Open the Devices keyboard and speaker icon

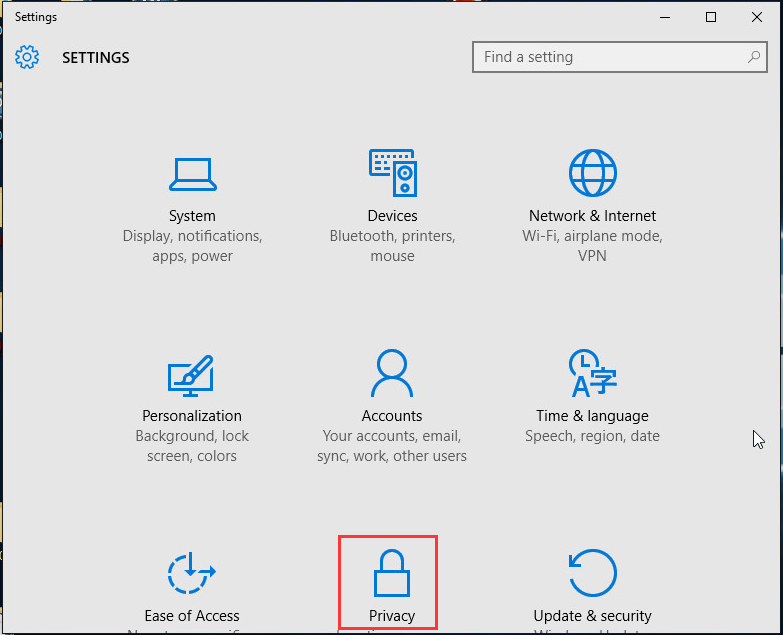(x=392, y=173)
